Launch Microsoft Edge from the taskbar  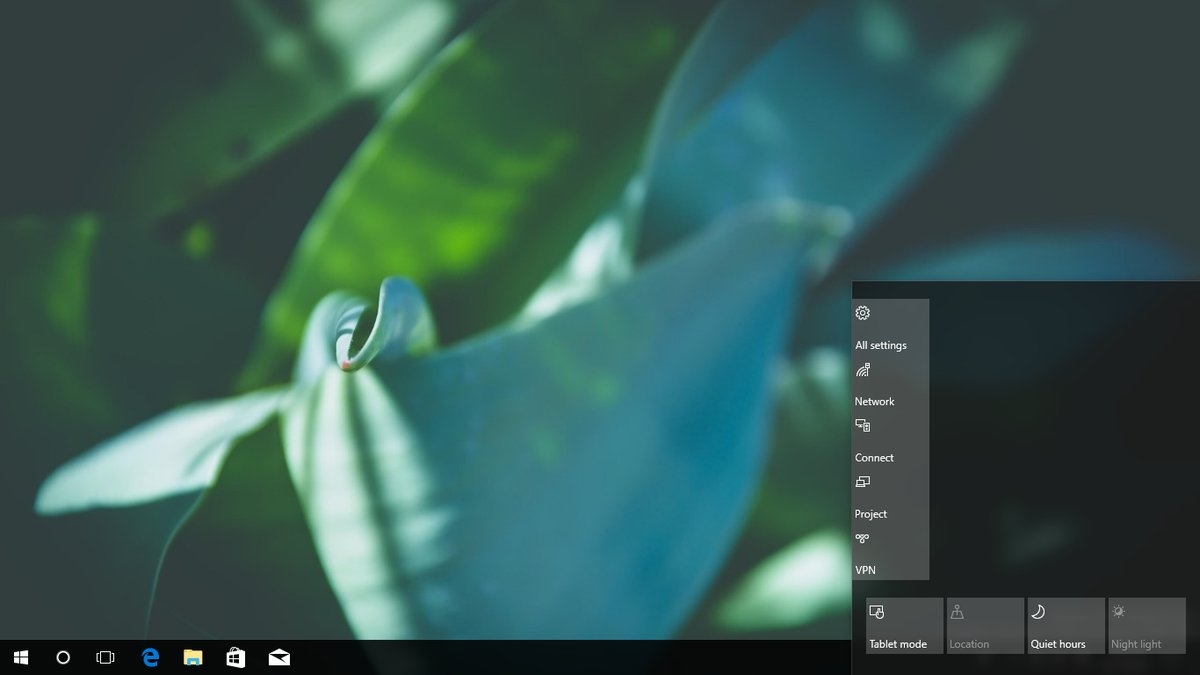point(151,657)
